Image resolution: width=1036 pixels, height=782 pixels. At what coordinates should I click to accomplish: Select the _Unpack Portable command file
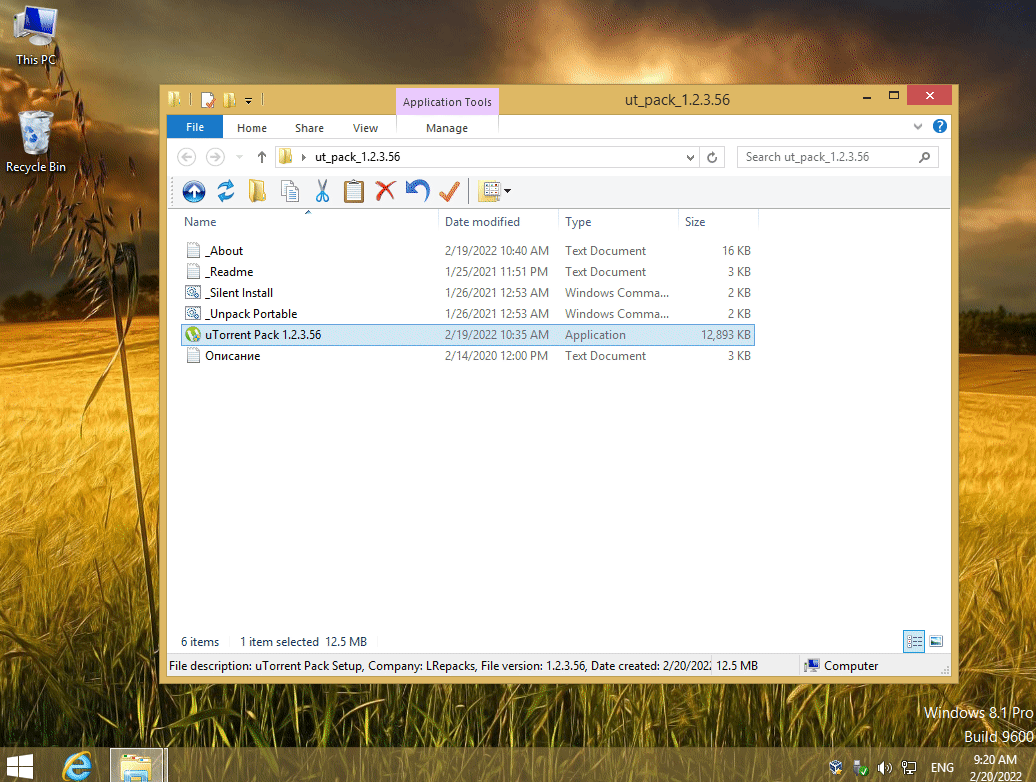[x=468, y=314]
